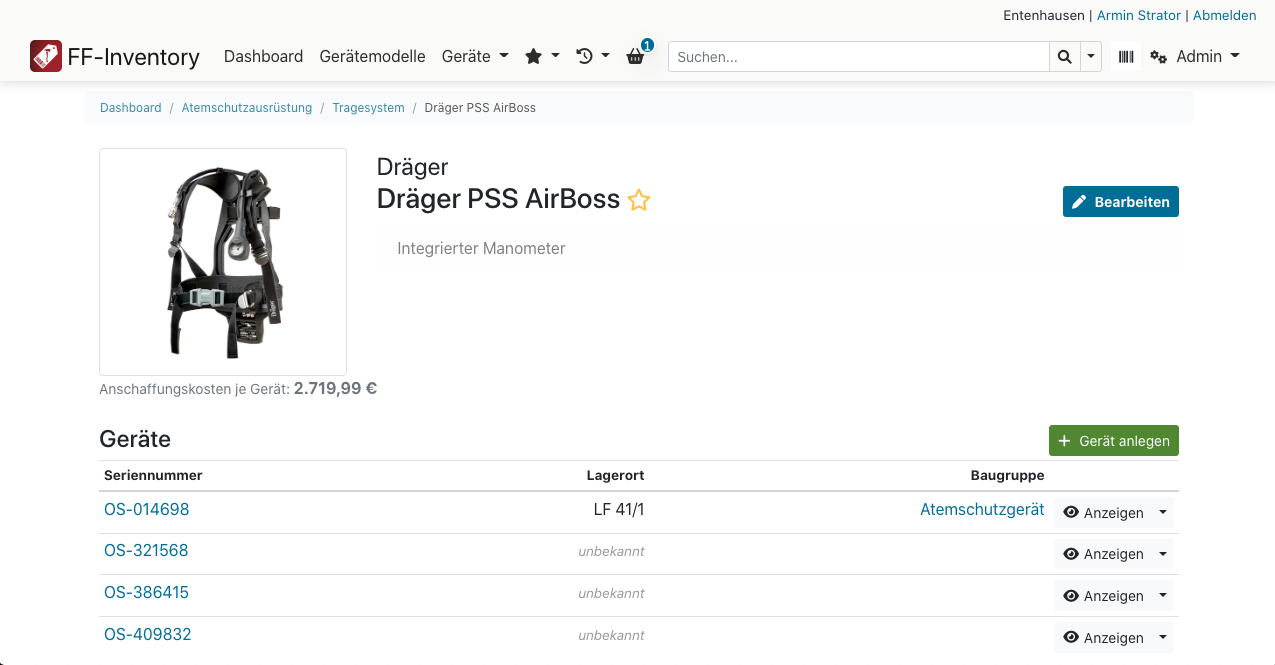Open the history clock menu
Image resolution: width=1275 pixels, height=665 pixels.
tap(592, 57)
